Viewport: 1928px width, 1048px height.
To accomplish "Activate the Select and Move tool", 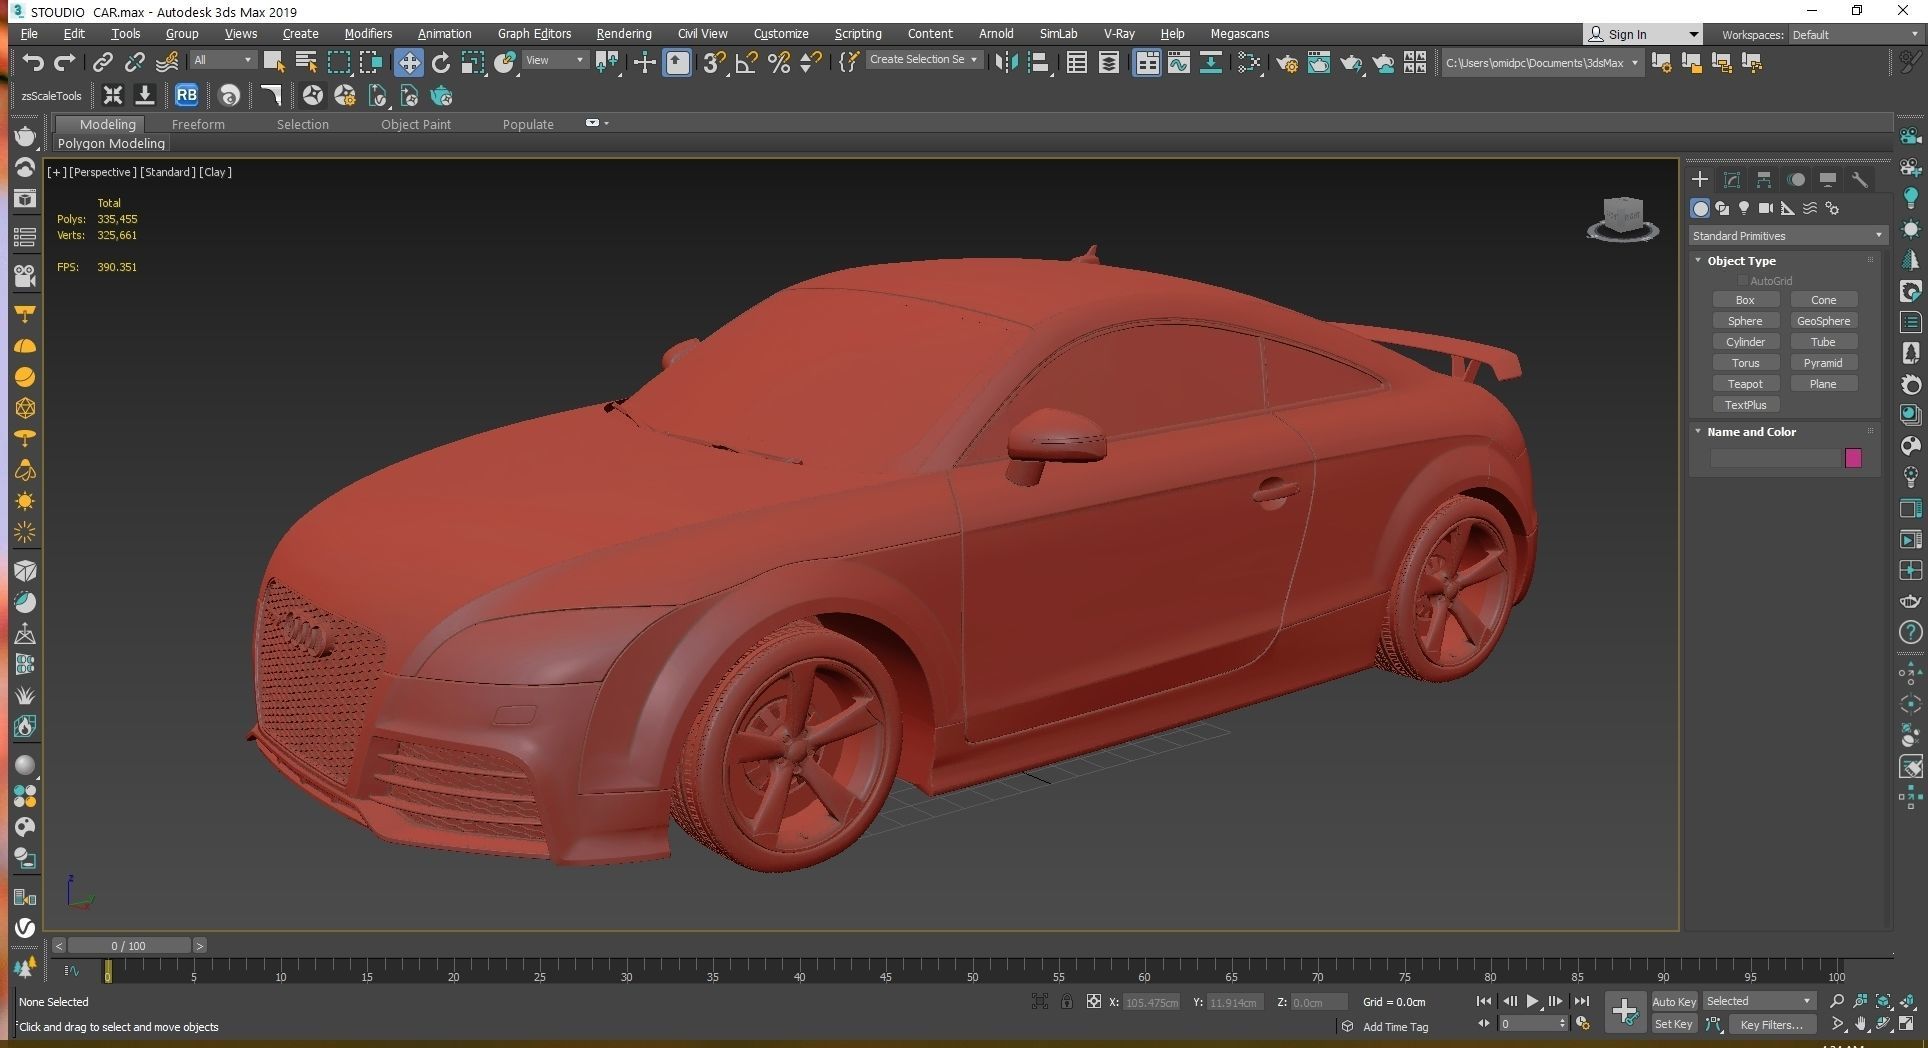I will click(x=408, y=62).
